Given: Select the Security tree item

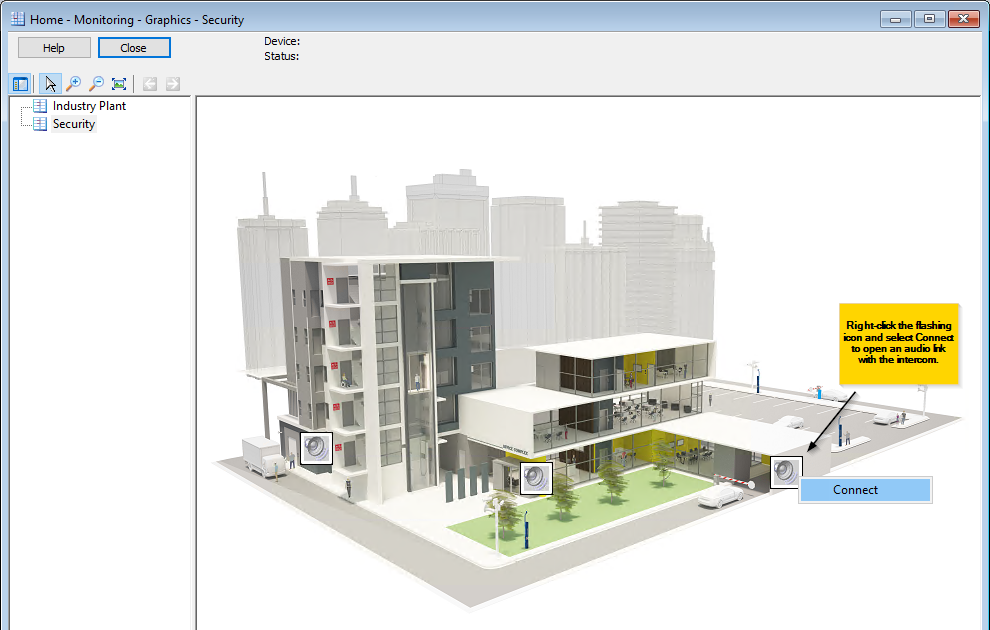Looking at the screenshot, I should pyautogui.click(x=73, y=124).
